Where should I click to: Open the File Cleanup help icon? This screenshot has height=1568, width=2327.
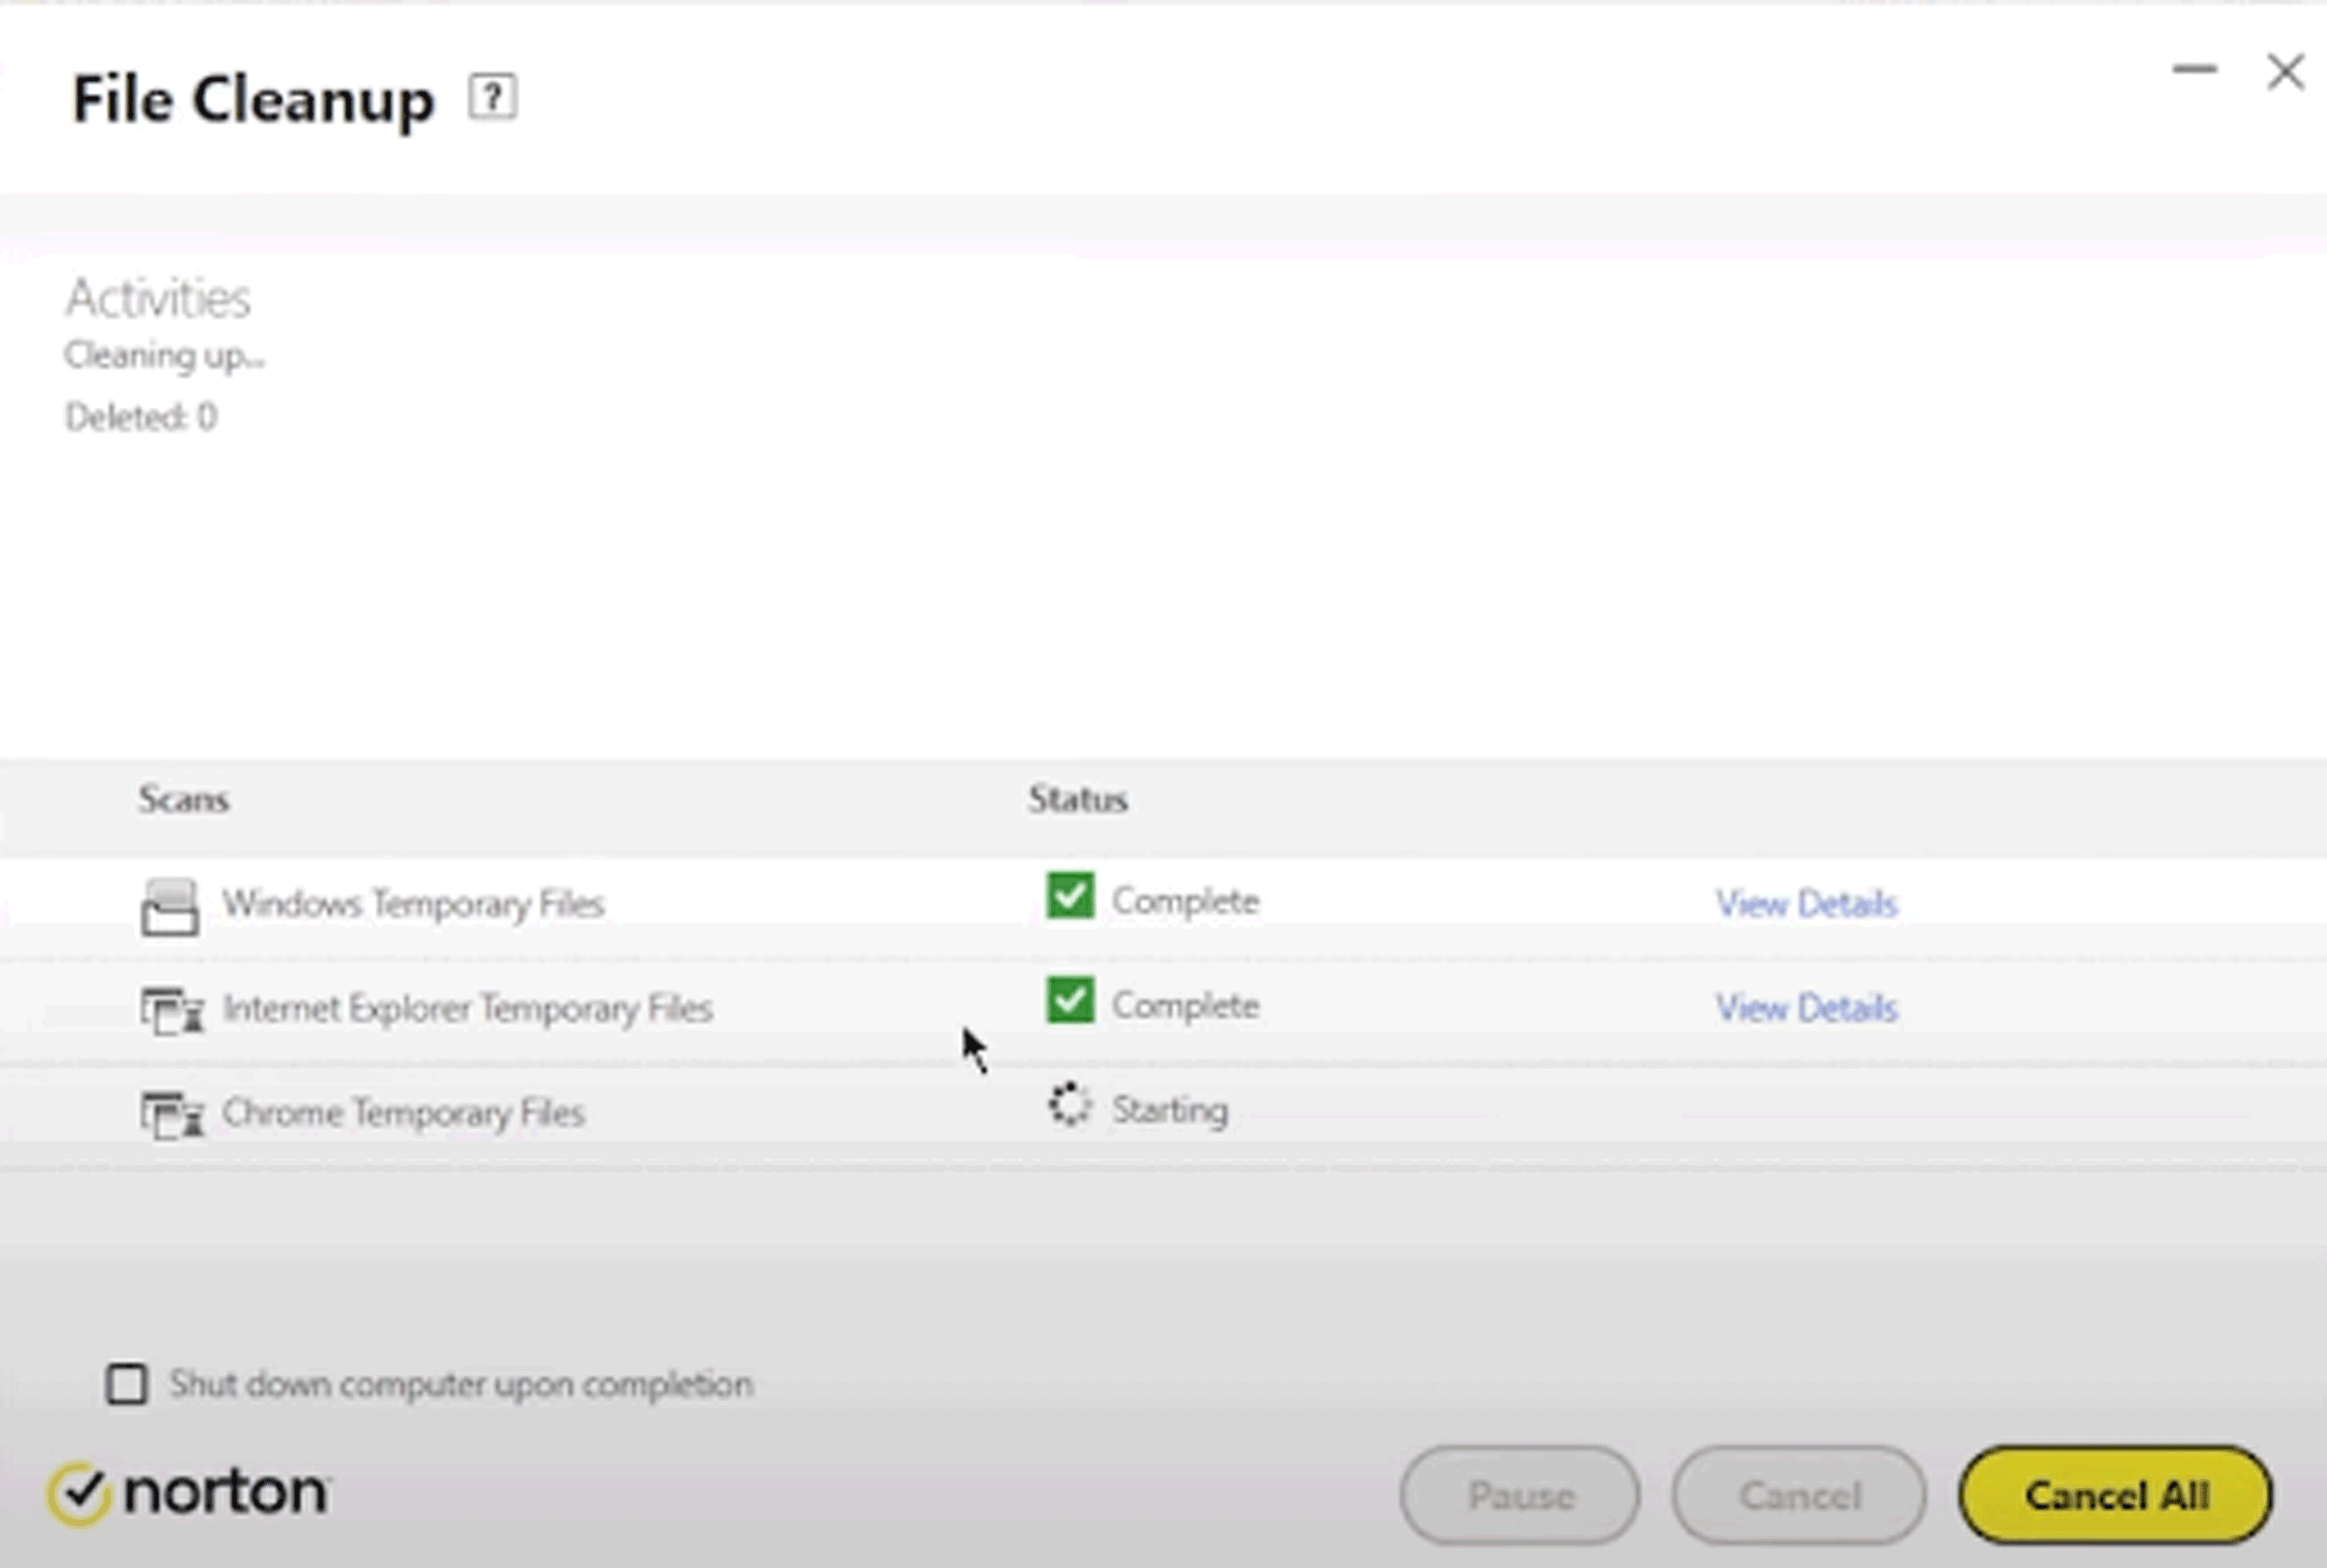pyautogui.click(x=492, y=98)
